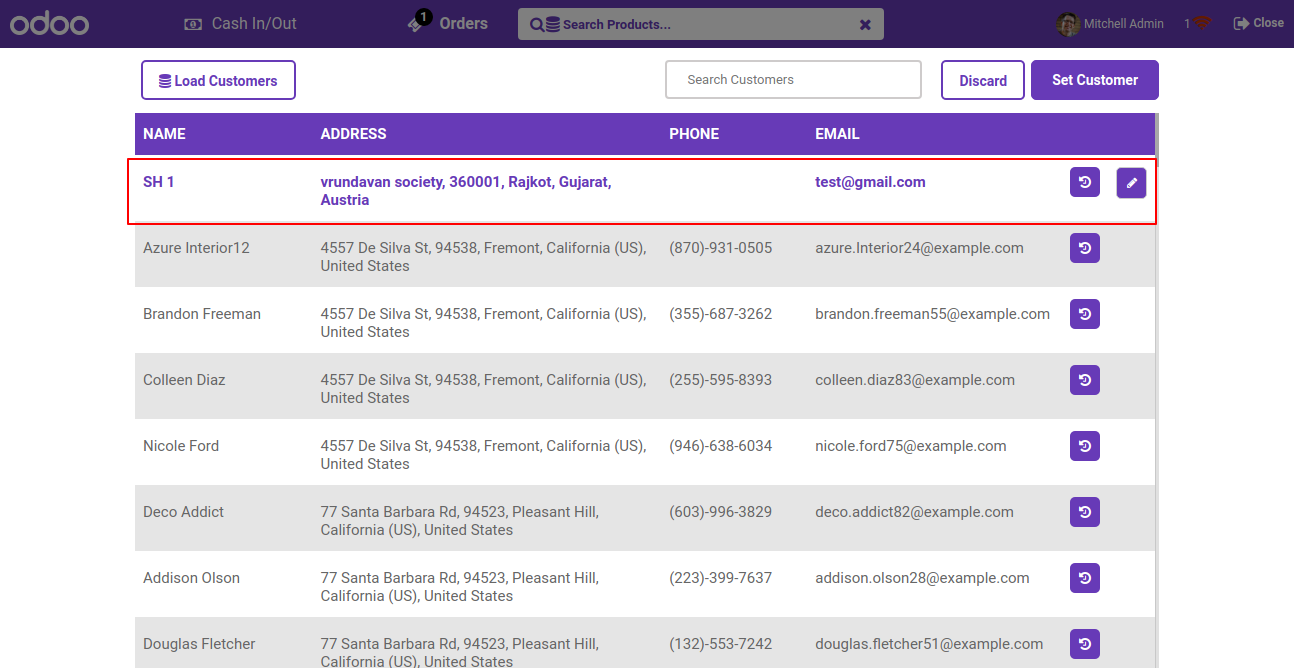Click the magnifier icon in product search
The width and height of the screenshot is (1294, 668).
tap(537, 24)
